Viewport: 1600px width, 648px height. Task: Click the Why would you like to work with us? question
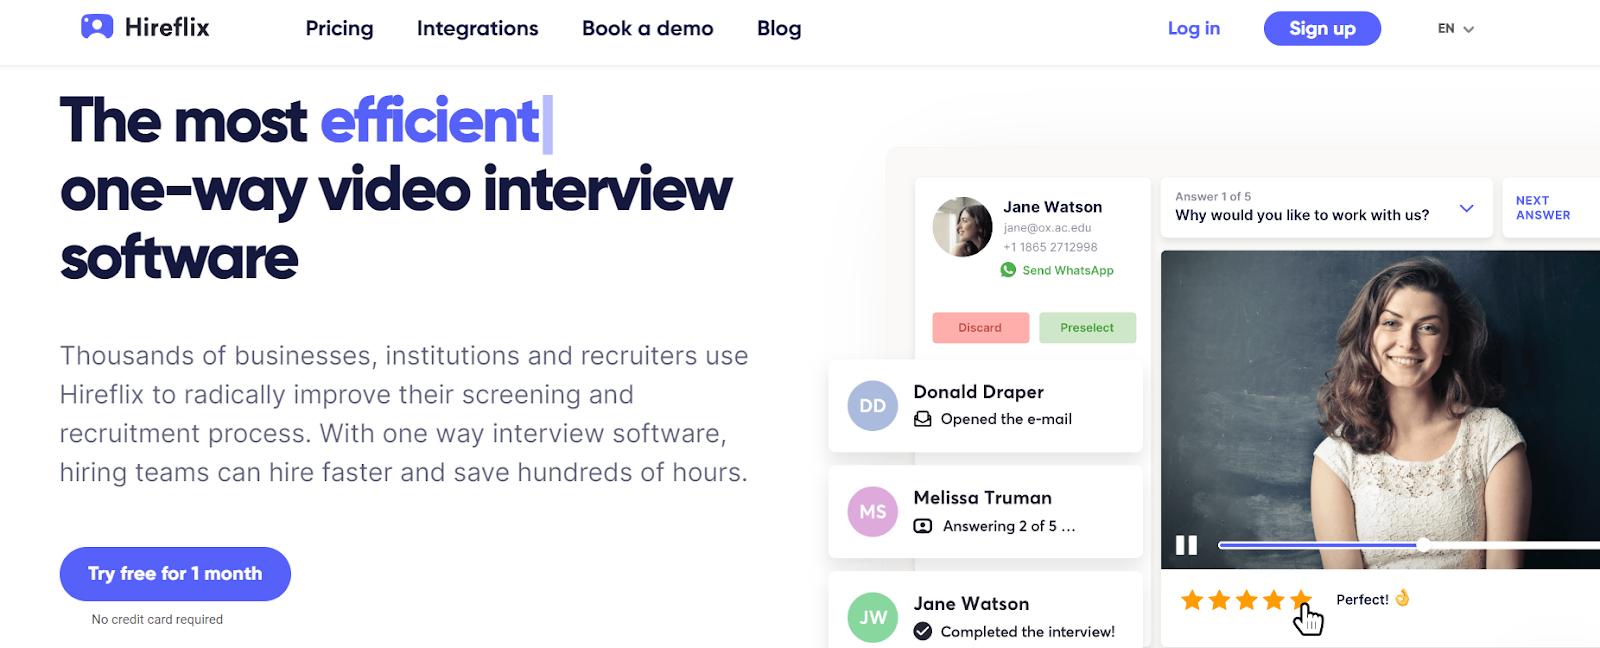pos(1302,215)
